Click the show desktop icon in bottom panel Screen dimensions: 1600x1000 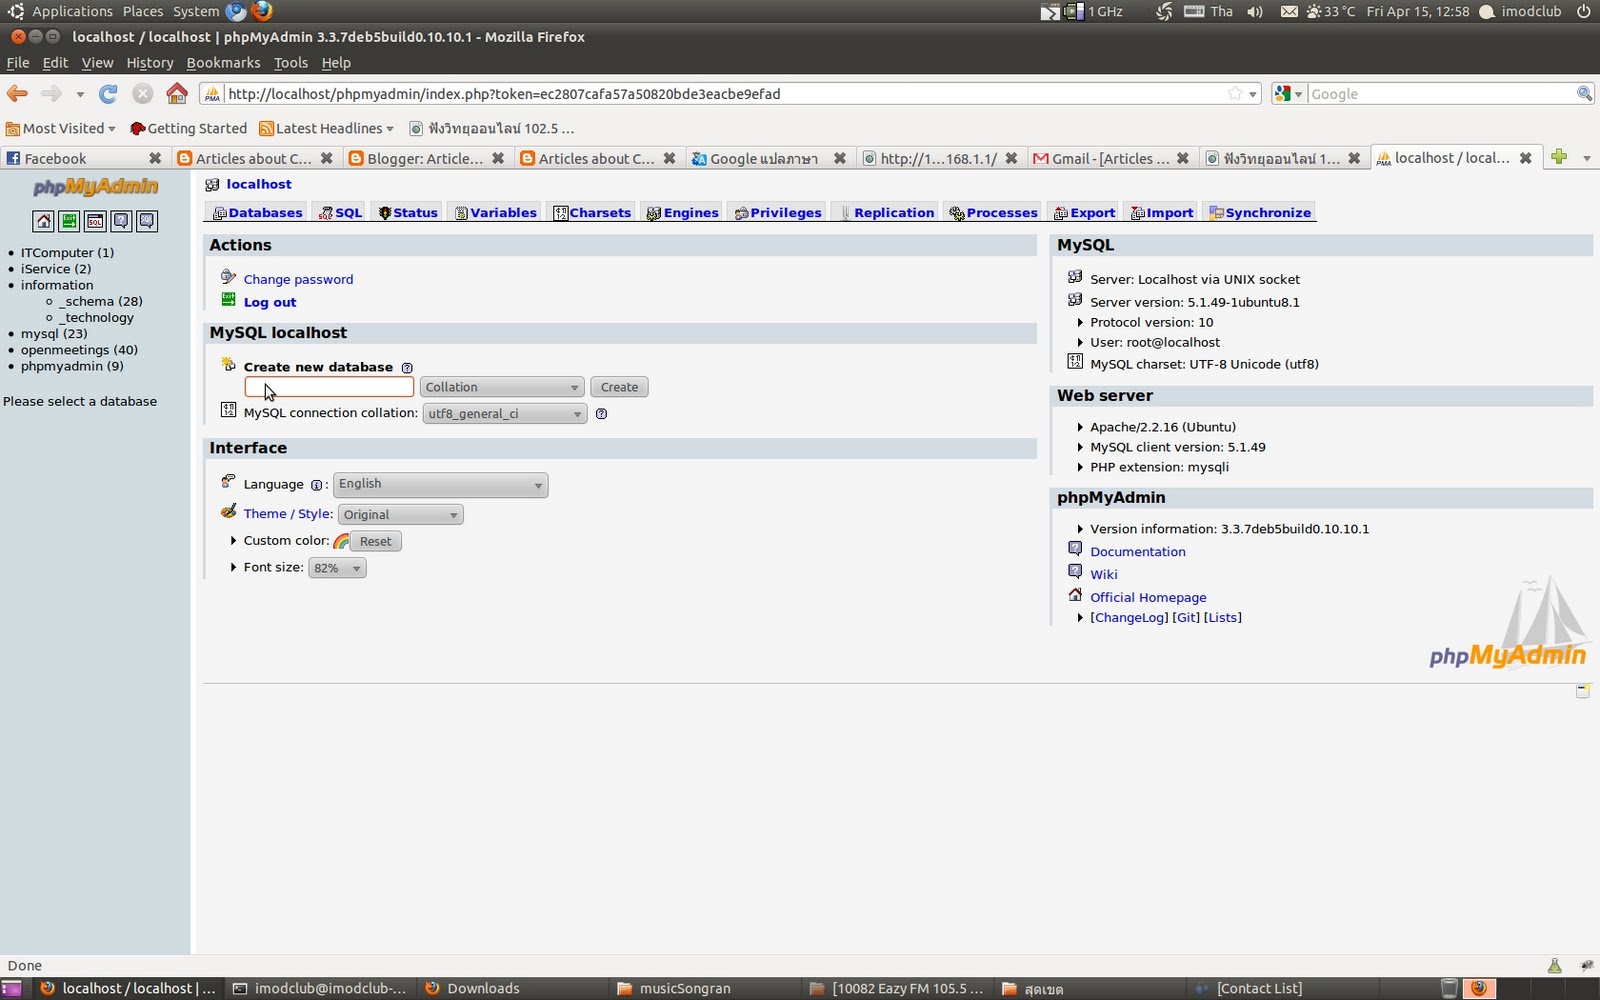[x=11, y=988]
